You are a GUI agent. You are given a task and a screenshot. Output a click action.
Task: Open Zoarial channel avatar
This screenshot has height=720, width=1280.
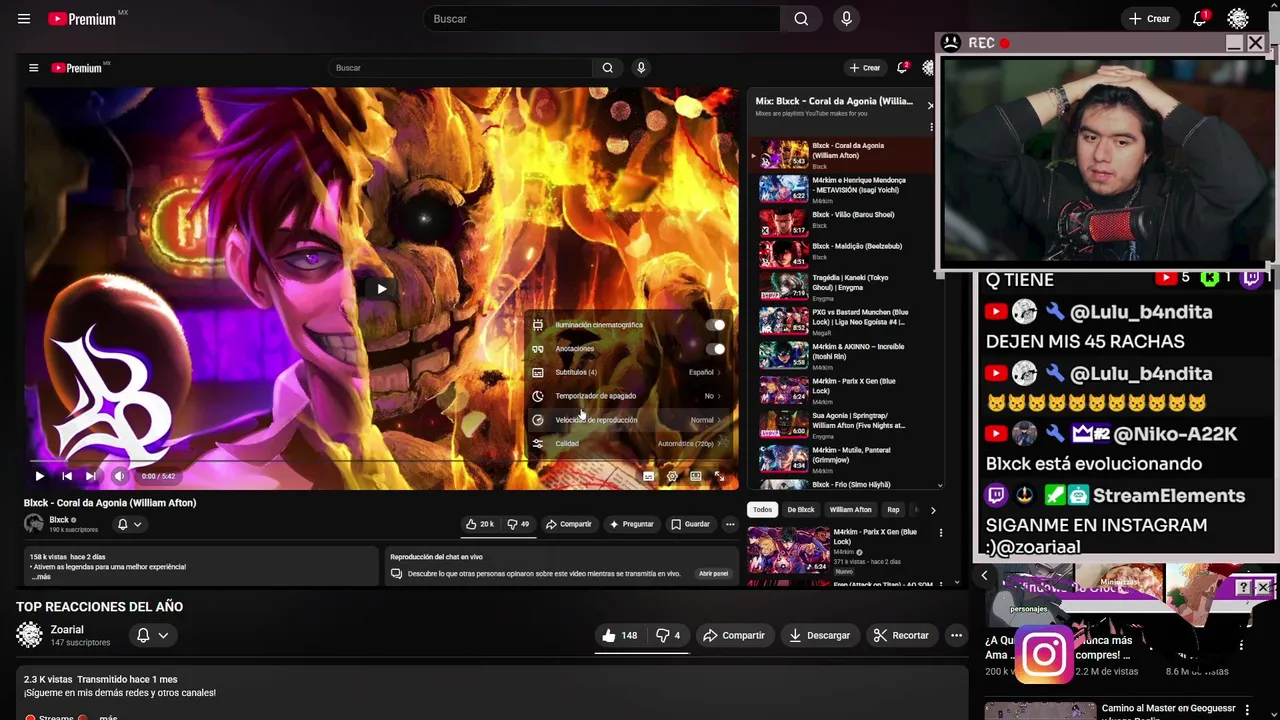[x=30, y=635]
